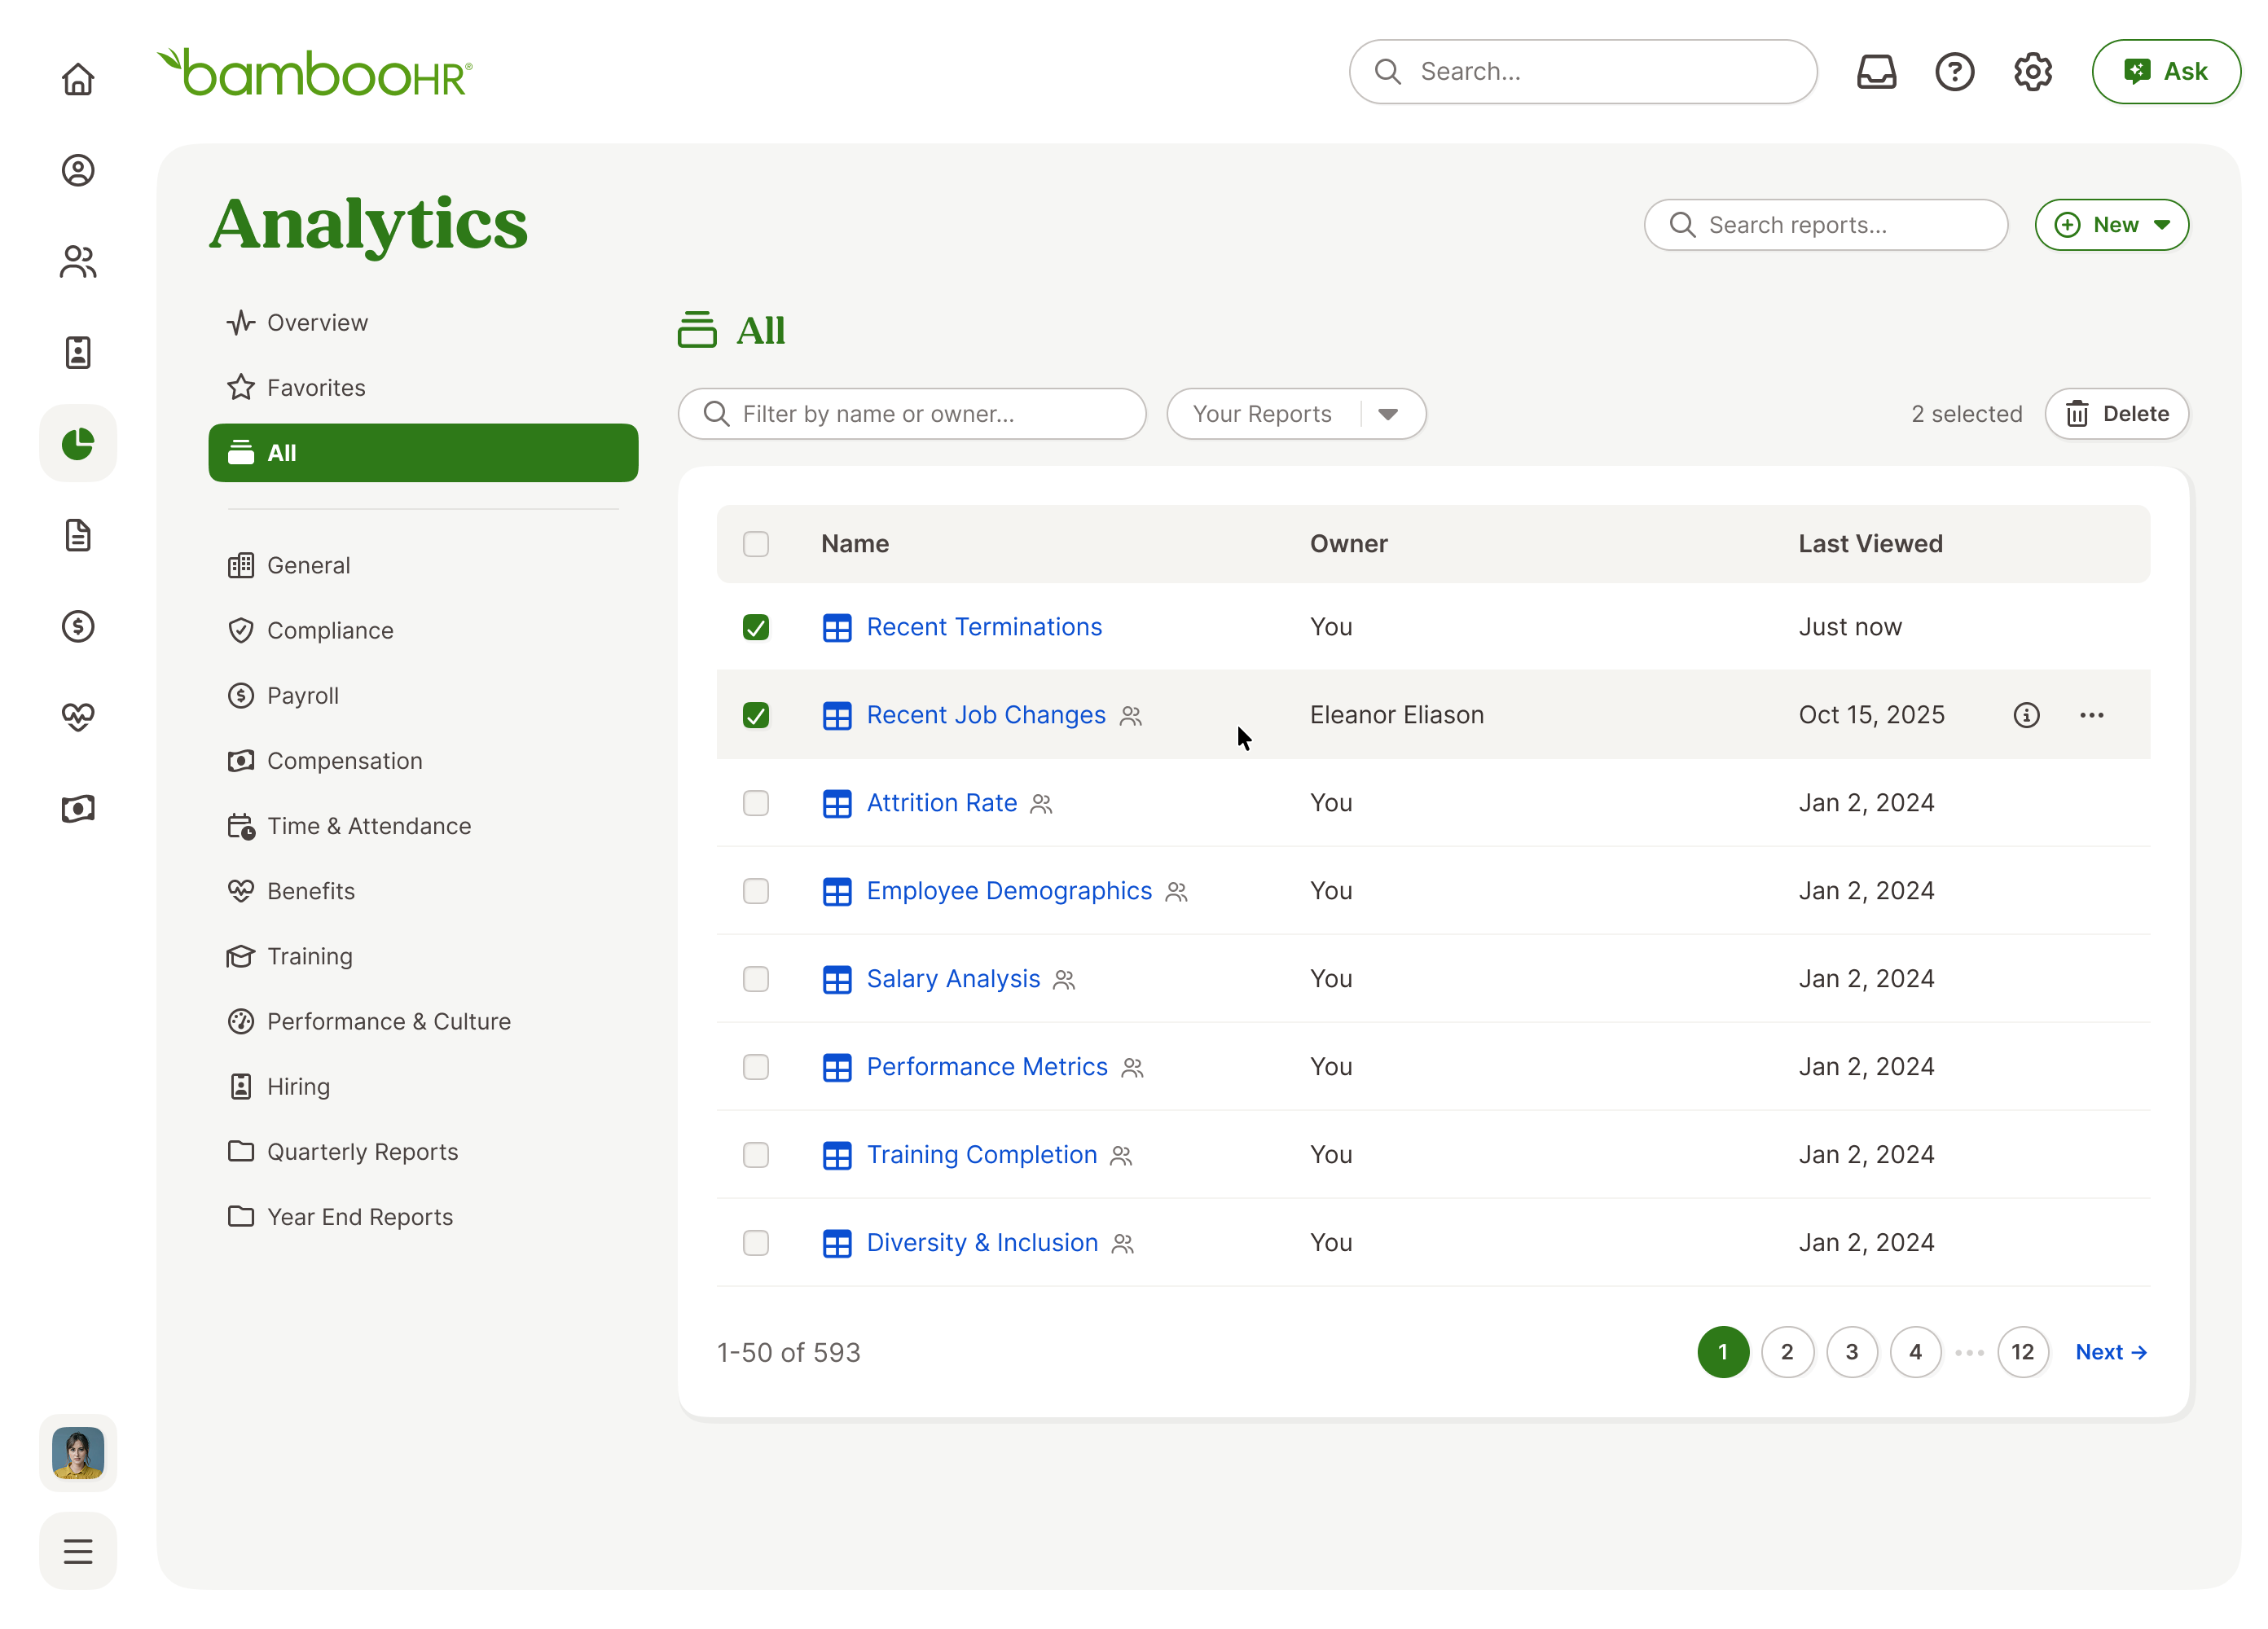This screenshot has height=1629, width=2268.
Task: Open Compensation money icon in sidebar
Action: (78, 808)
